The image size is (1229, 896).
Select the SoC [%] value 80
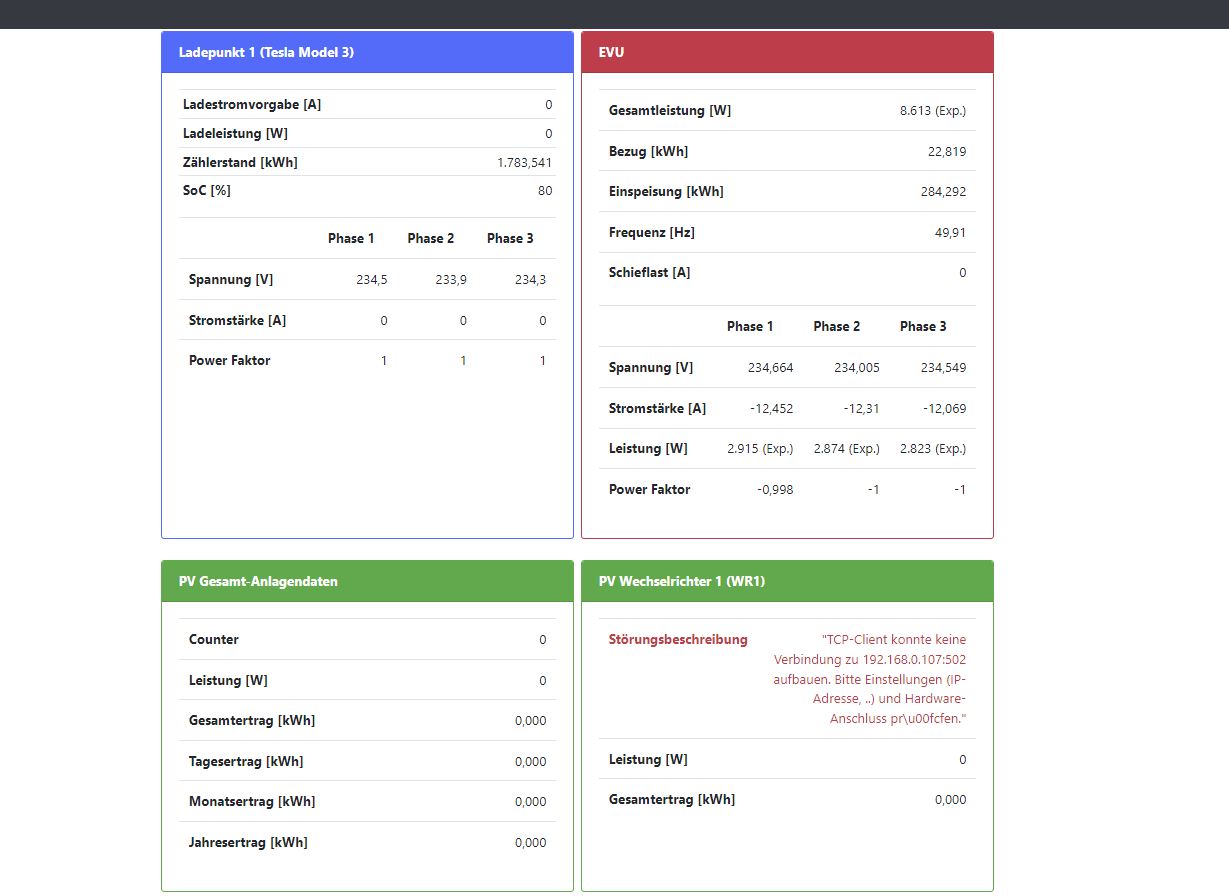tap(545, 191)
